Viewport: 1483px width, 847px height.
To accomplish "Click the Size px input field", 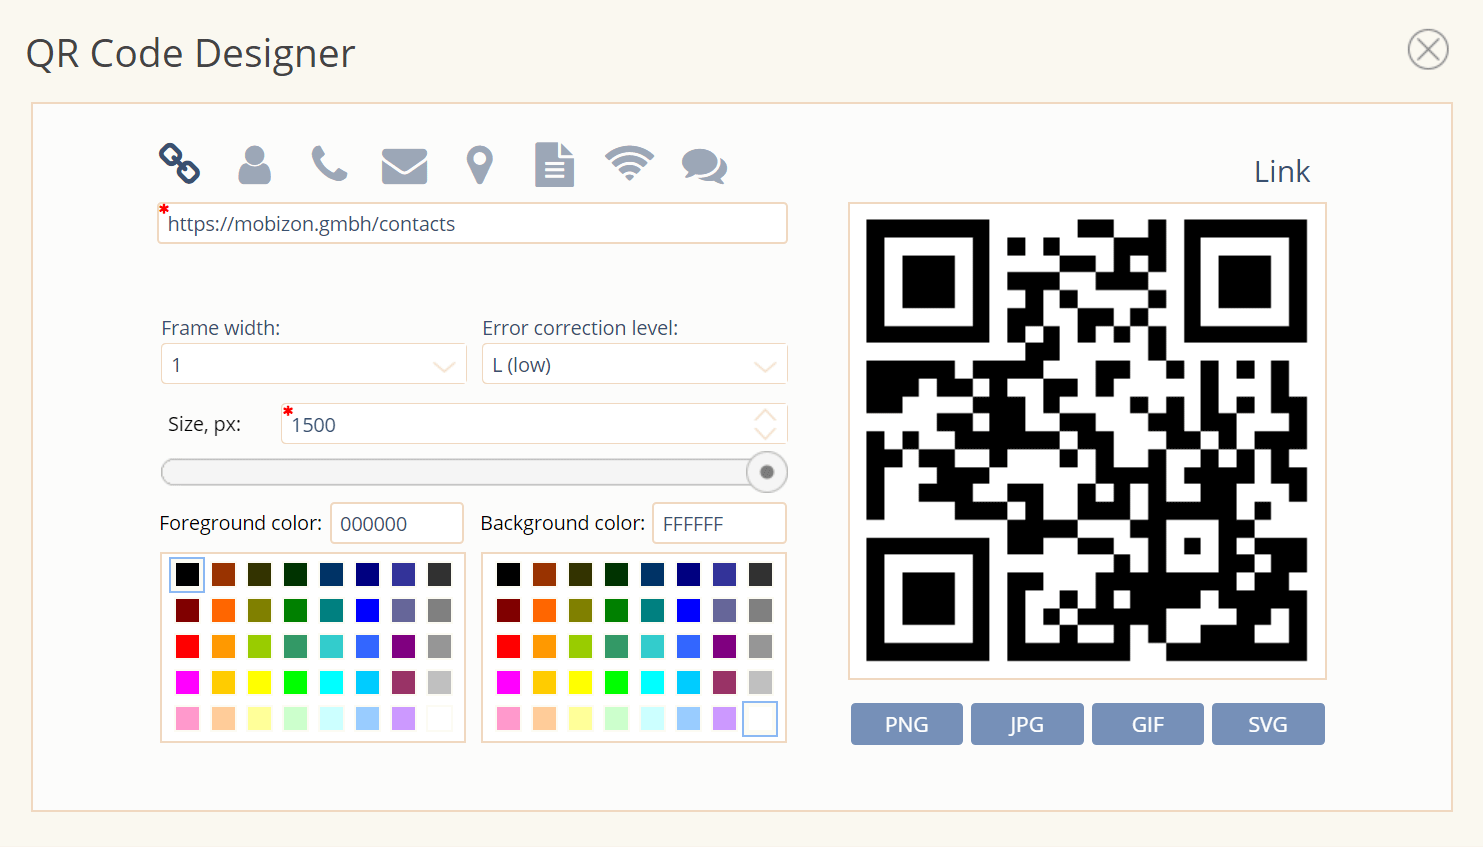I will tap(534, 424).
